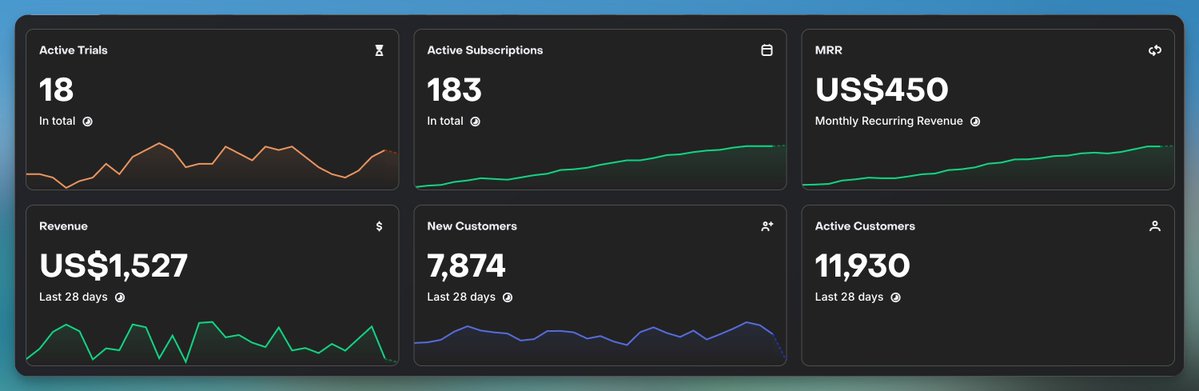1199x391 pixels.
Task: Click the Revenue card title
Action: (x=63, y=226)
